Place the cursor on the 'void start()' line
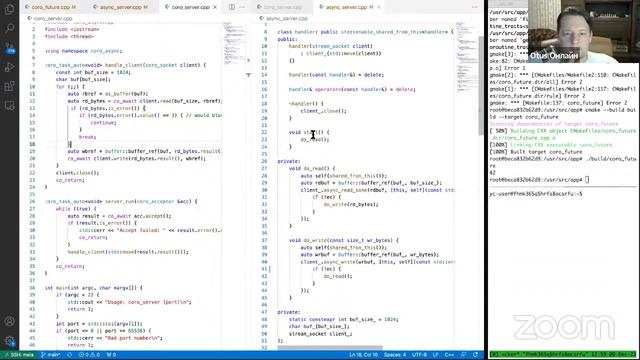The height and width of the screenshot is (360, 640). click(x=309, y=132)
